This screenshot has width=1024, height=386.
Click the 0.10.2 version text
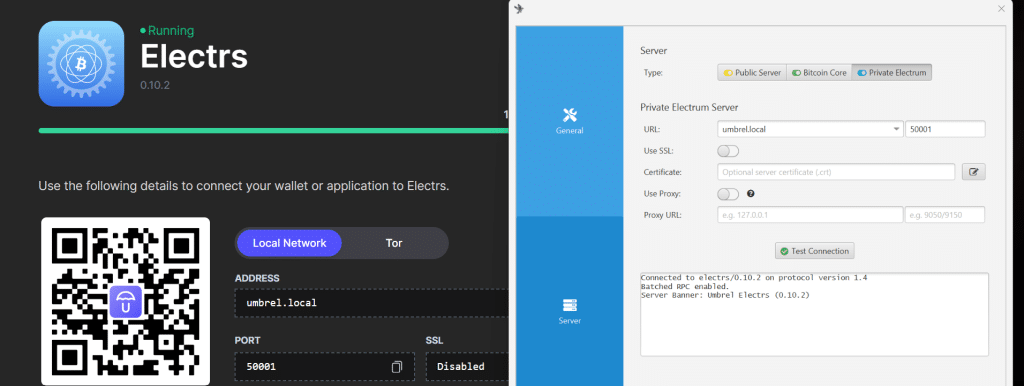pos(155,85)
